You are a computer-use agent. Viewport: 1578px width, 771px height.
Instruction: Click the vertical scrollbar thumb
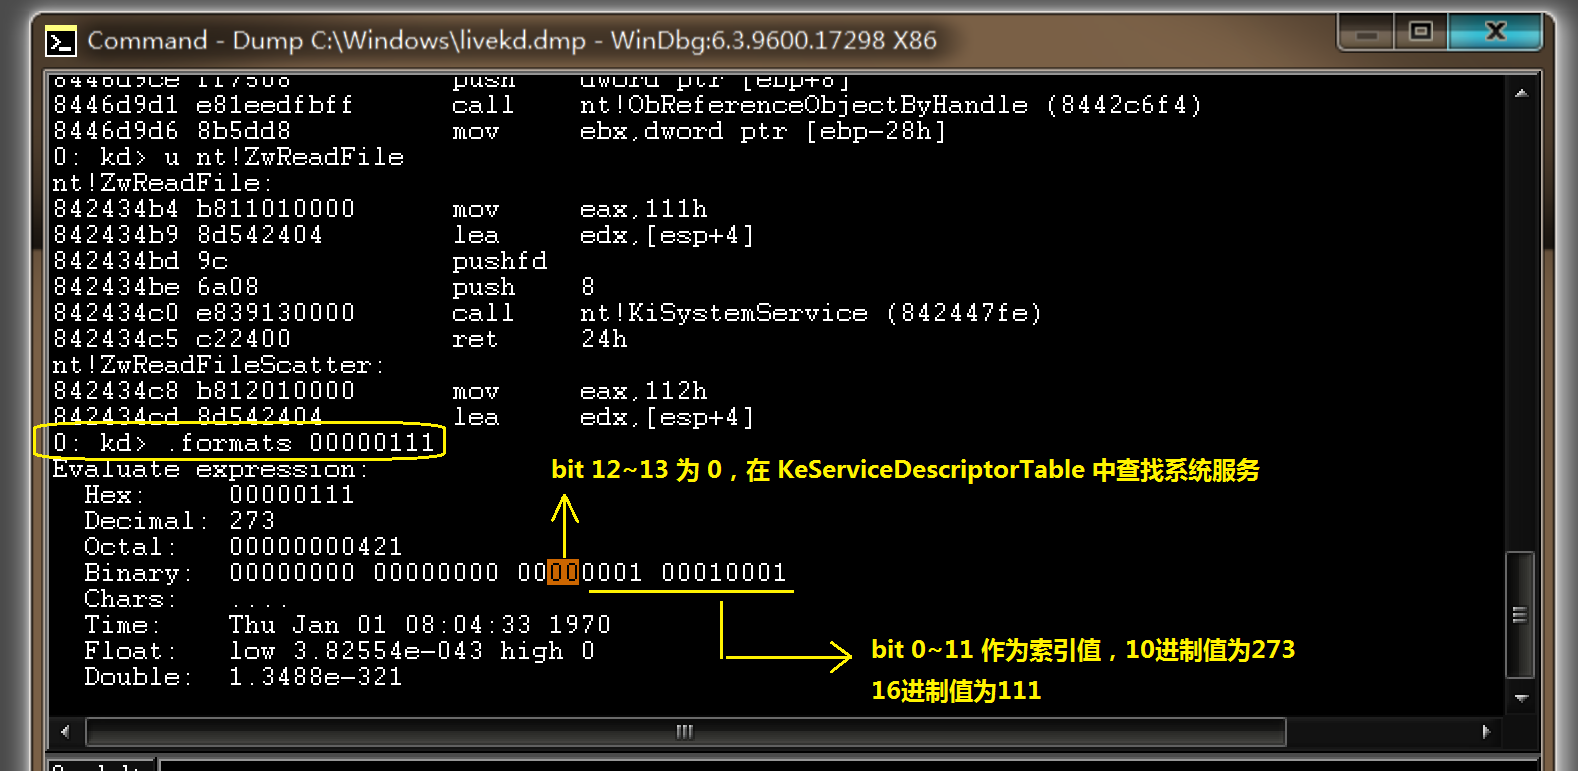tap(1521, 615)
